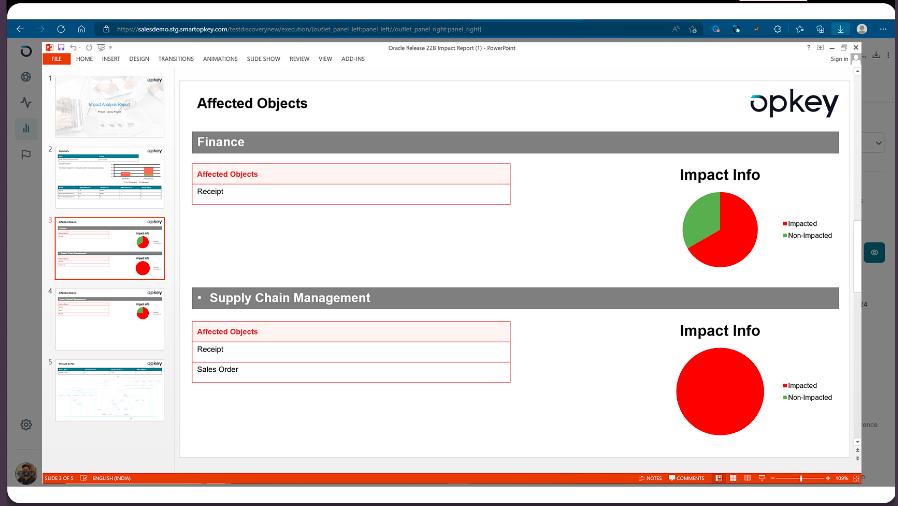Click the Sales Order table row
The height and width of the screenshot is (506, 898).
pyautogui.click(x=351, y=371)
